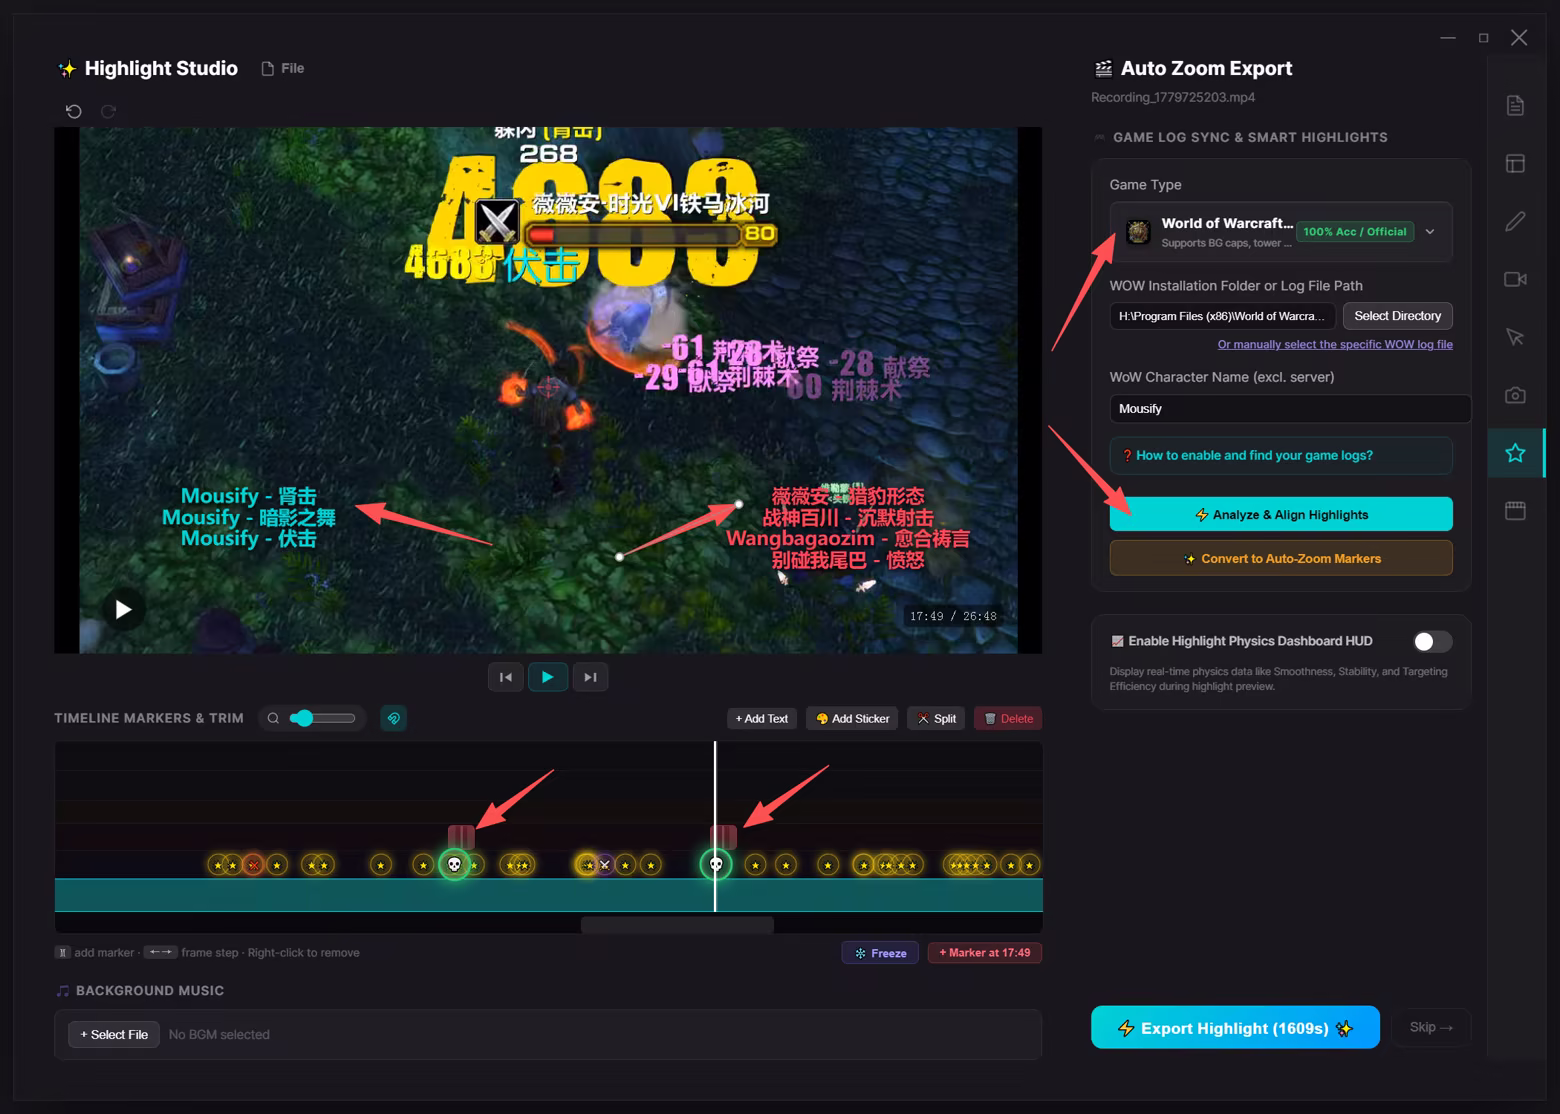Viewport: 1560px width, 1114px height.
Task: Click the timeline zoom slider handle
Action: (303, 718)
